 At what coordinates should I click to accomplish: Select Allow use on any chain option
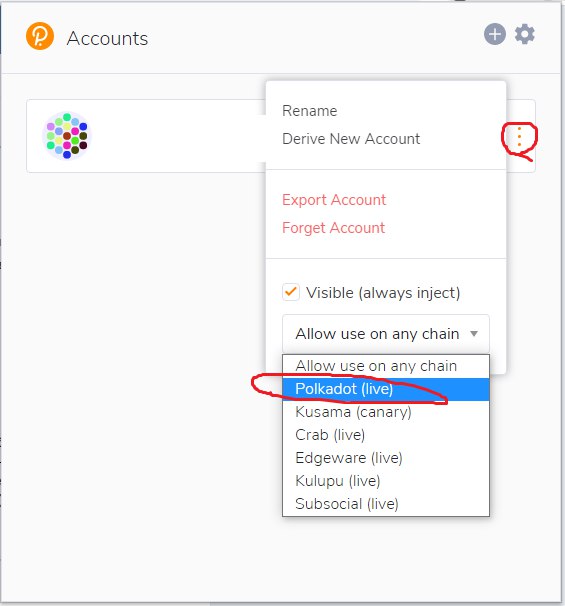point(386,366)
